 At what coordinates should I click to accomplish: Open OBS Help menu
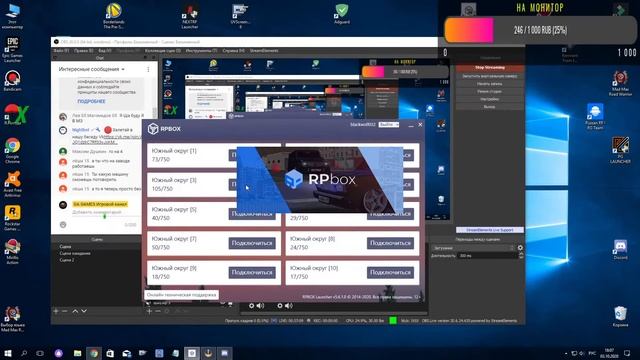pos(233,51)
